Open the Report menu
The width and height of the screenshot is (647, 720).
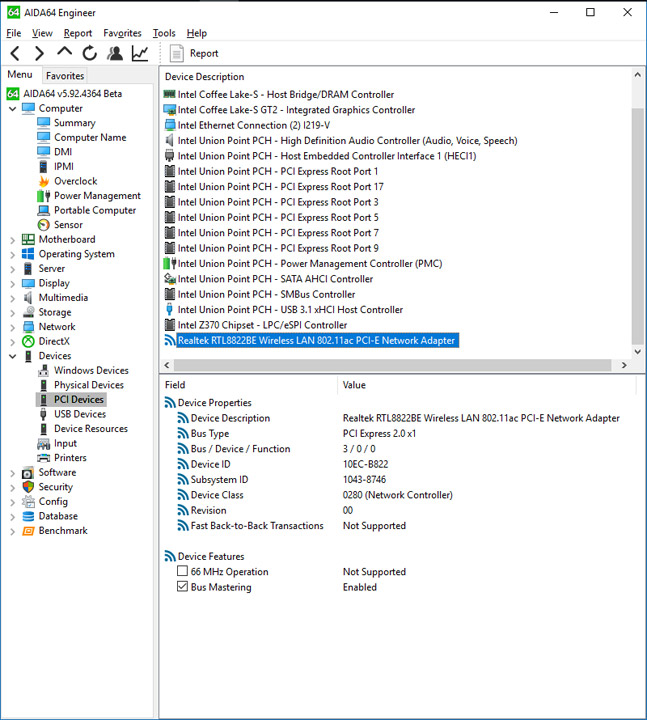(78, 33)
